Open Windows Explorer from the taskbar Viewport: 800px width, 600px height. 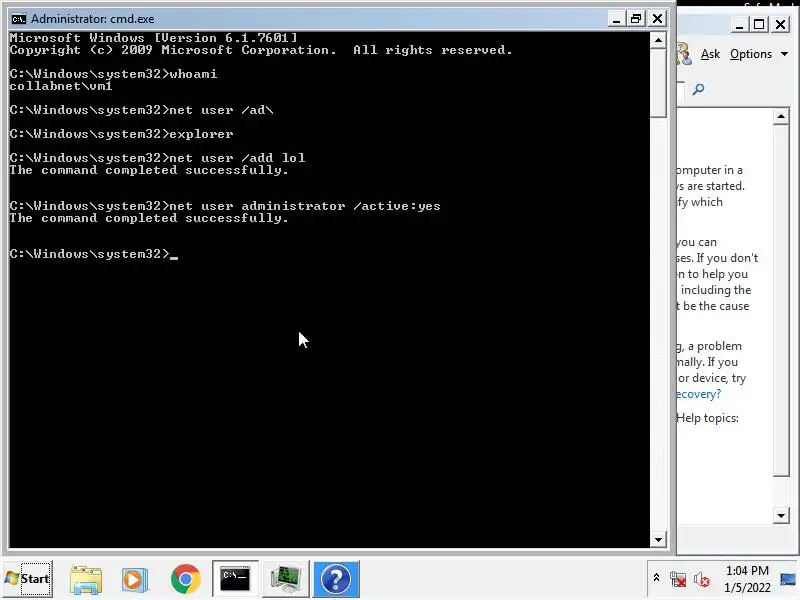[x=86, y=579]
